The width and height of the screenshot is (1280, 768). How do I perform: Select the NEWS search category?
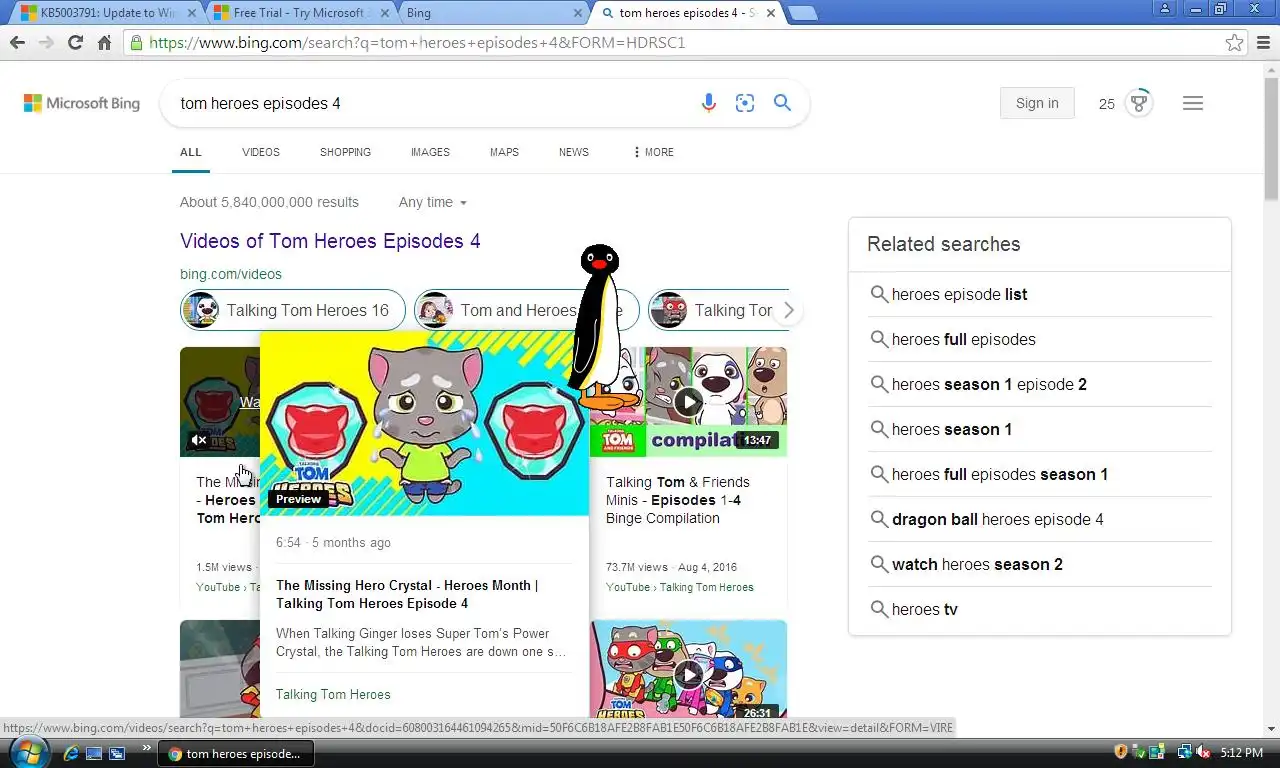(574, 152)
